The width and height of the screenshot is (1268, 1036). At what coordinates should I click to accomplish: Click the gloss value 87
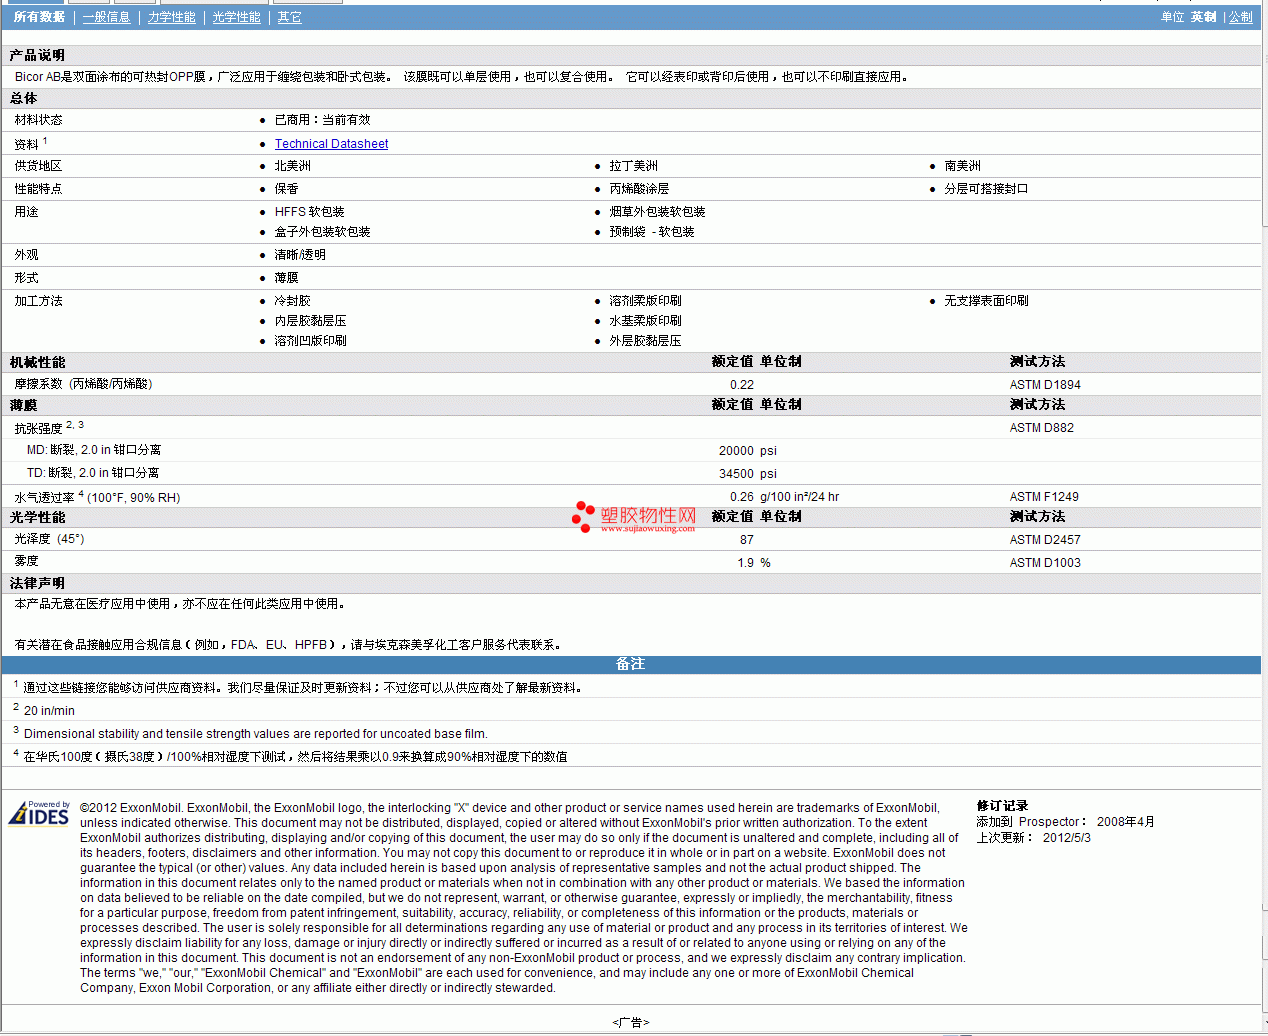[x=747, y=540]
